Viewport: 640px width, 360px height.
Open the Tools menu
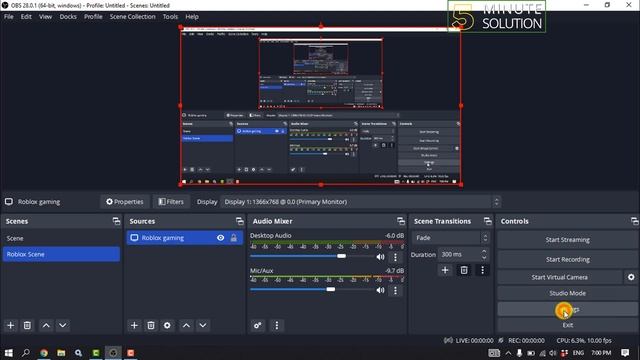point(170,17)
